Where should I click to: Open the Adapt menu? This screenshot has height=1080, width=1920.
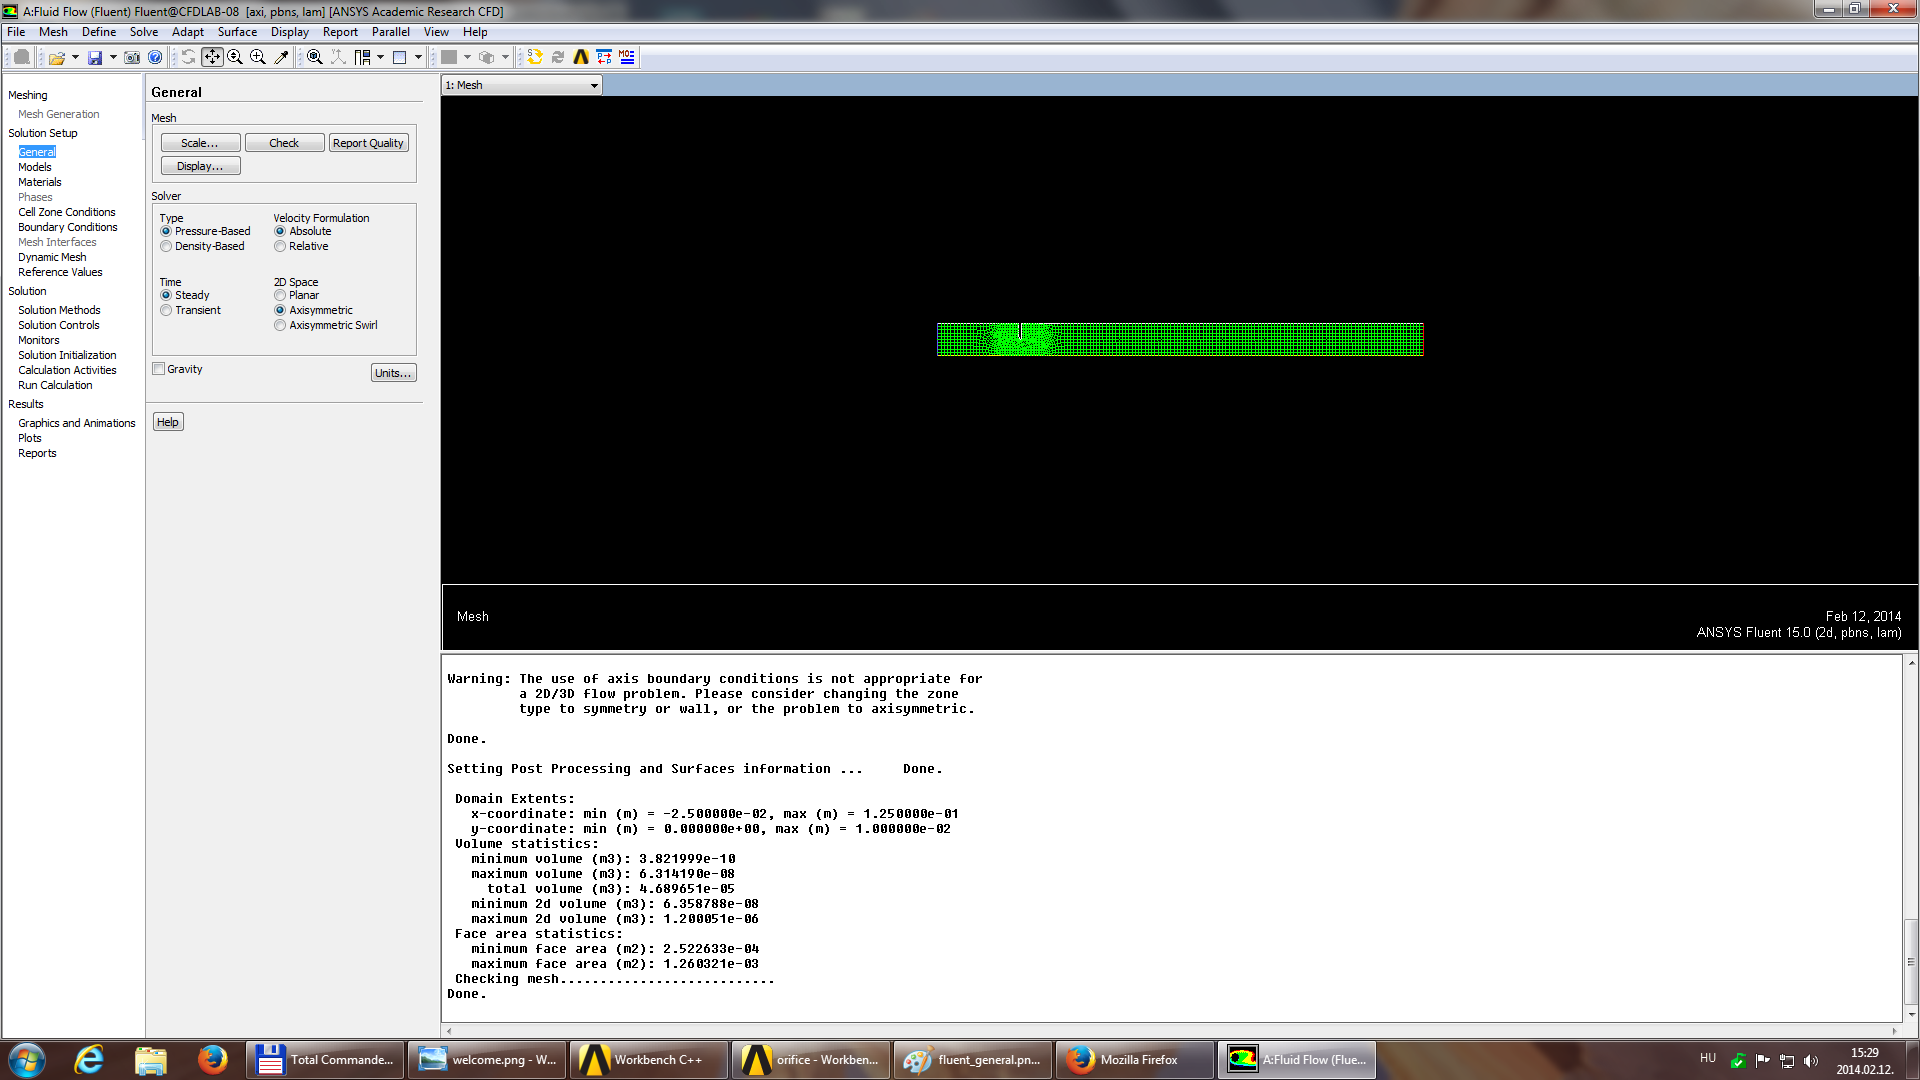tap(188, 32)
